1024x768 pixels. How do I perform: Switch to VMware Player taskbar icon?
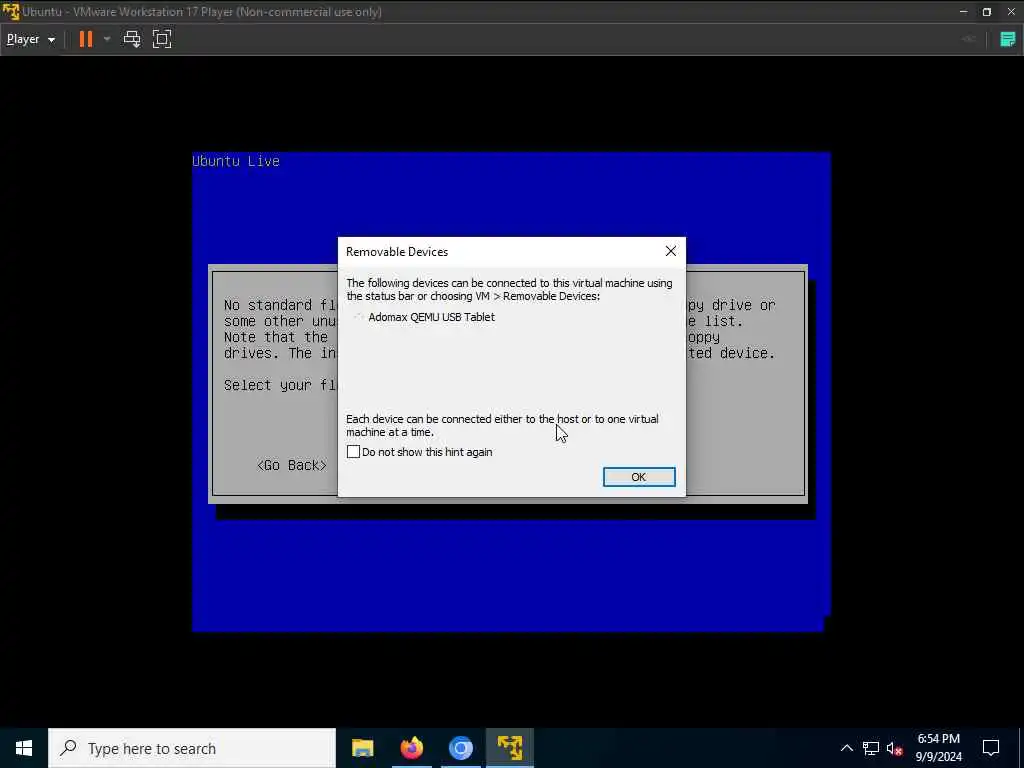(x=509, y=748)
